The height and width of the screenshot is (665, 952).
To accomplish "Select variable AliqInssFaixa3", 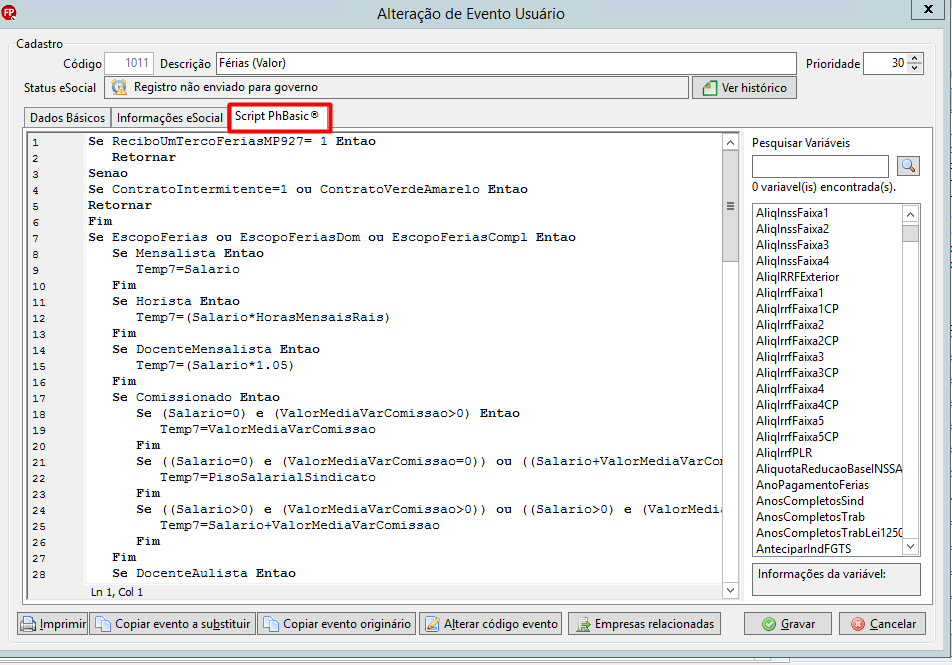I will (x=792, y=245).
